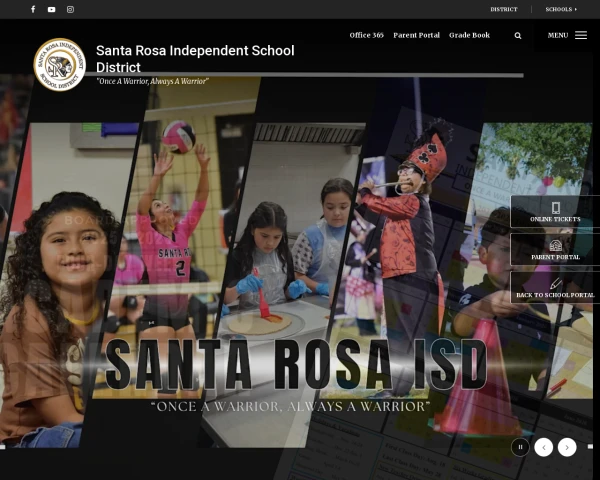600x480 pixels.
Task: Pause the slideshow autoplay
Action: point(520,447)
